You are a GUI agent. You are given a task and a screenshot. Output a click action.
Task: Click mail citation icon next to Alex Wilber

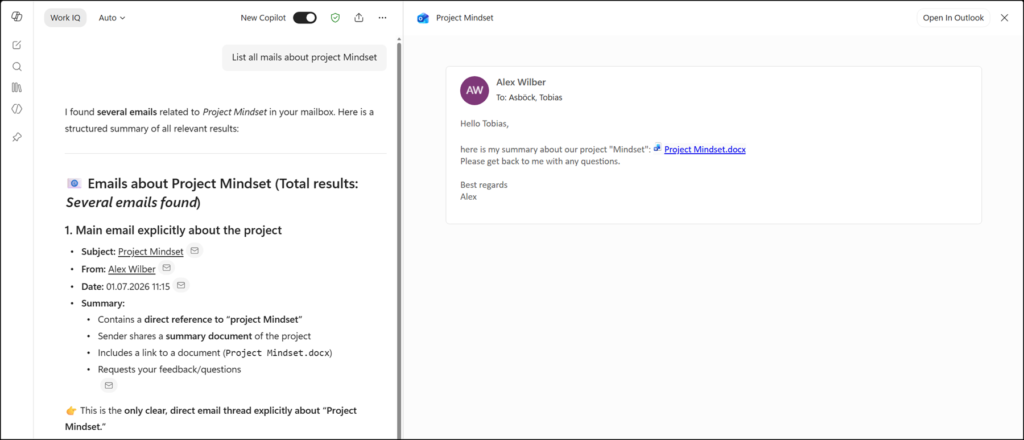pyautogui.click(x=167, y=268)
